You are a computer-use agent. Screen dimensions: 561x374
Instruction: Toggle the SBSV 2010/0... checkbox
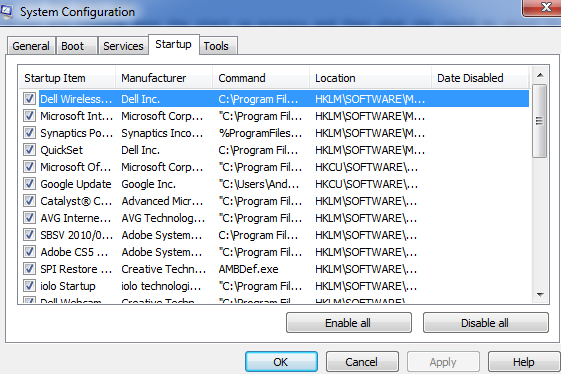tap(29, 235)
